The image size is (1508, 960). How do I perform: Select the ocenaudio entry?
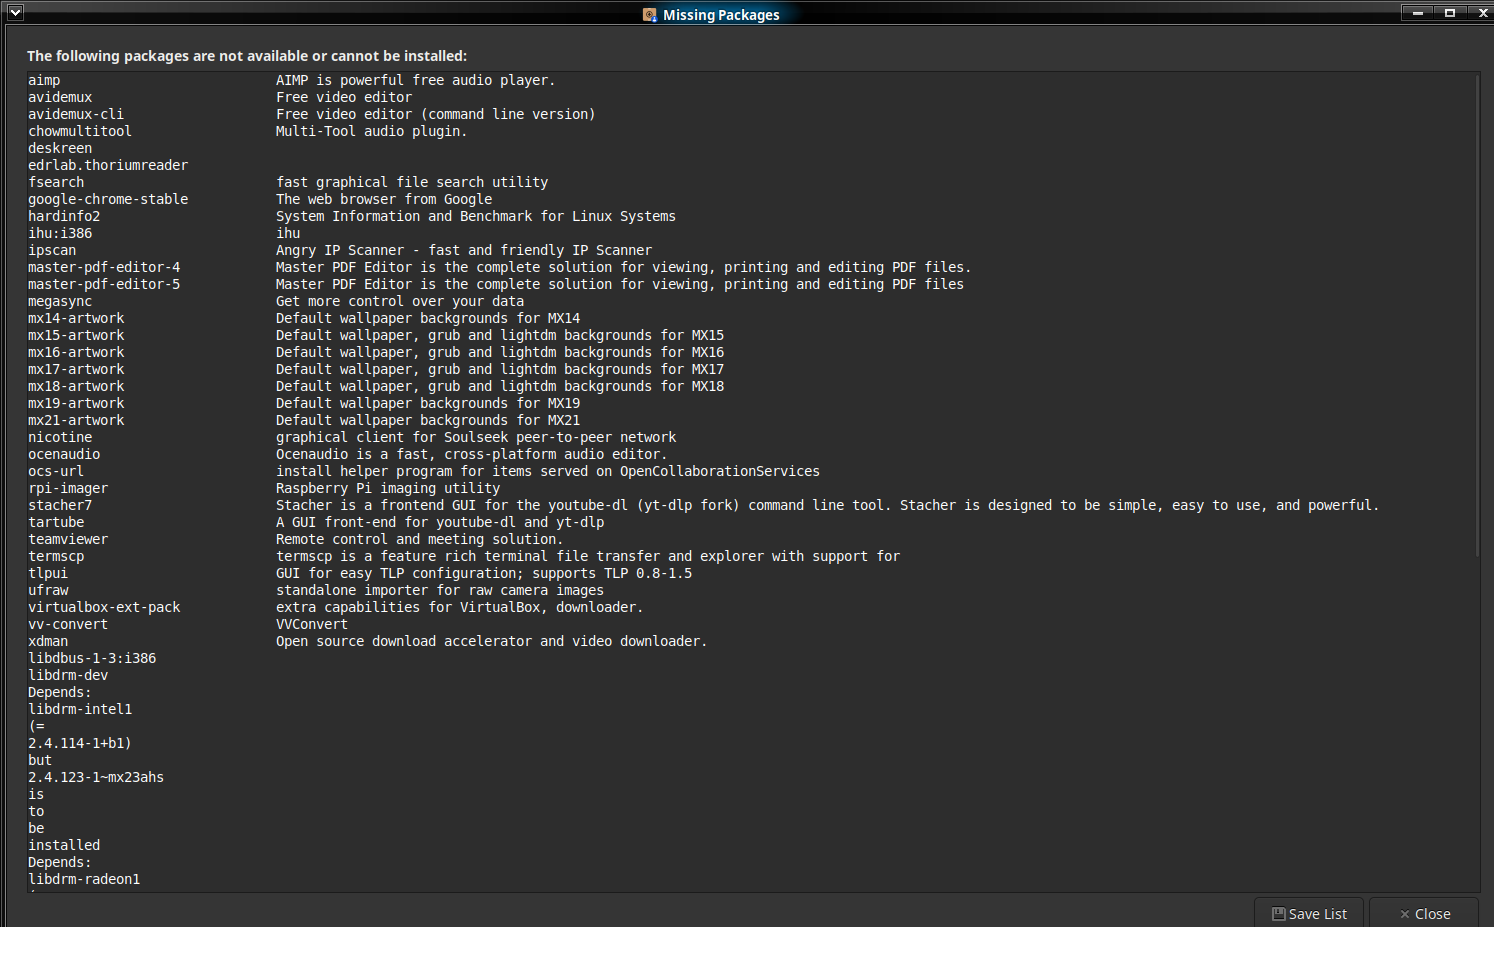[64, 454]
